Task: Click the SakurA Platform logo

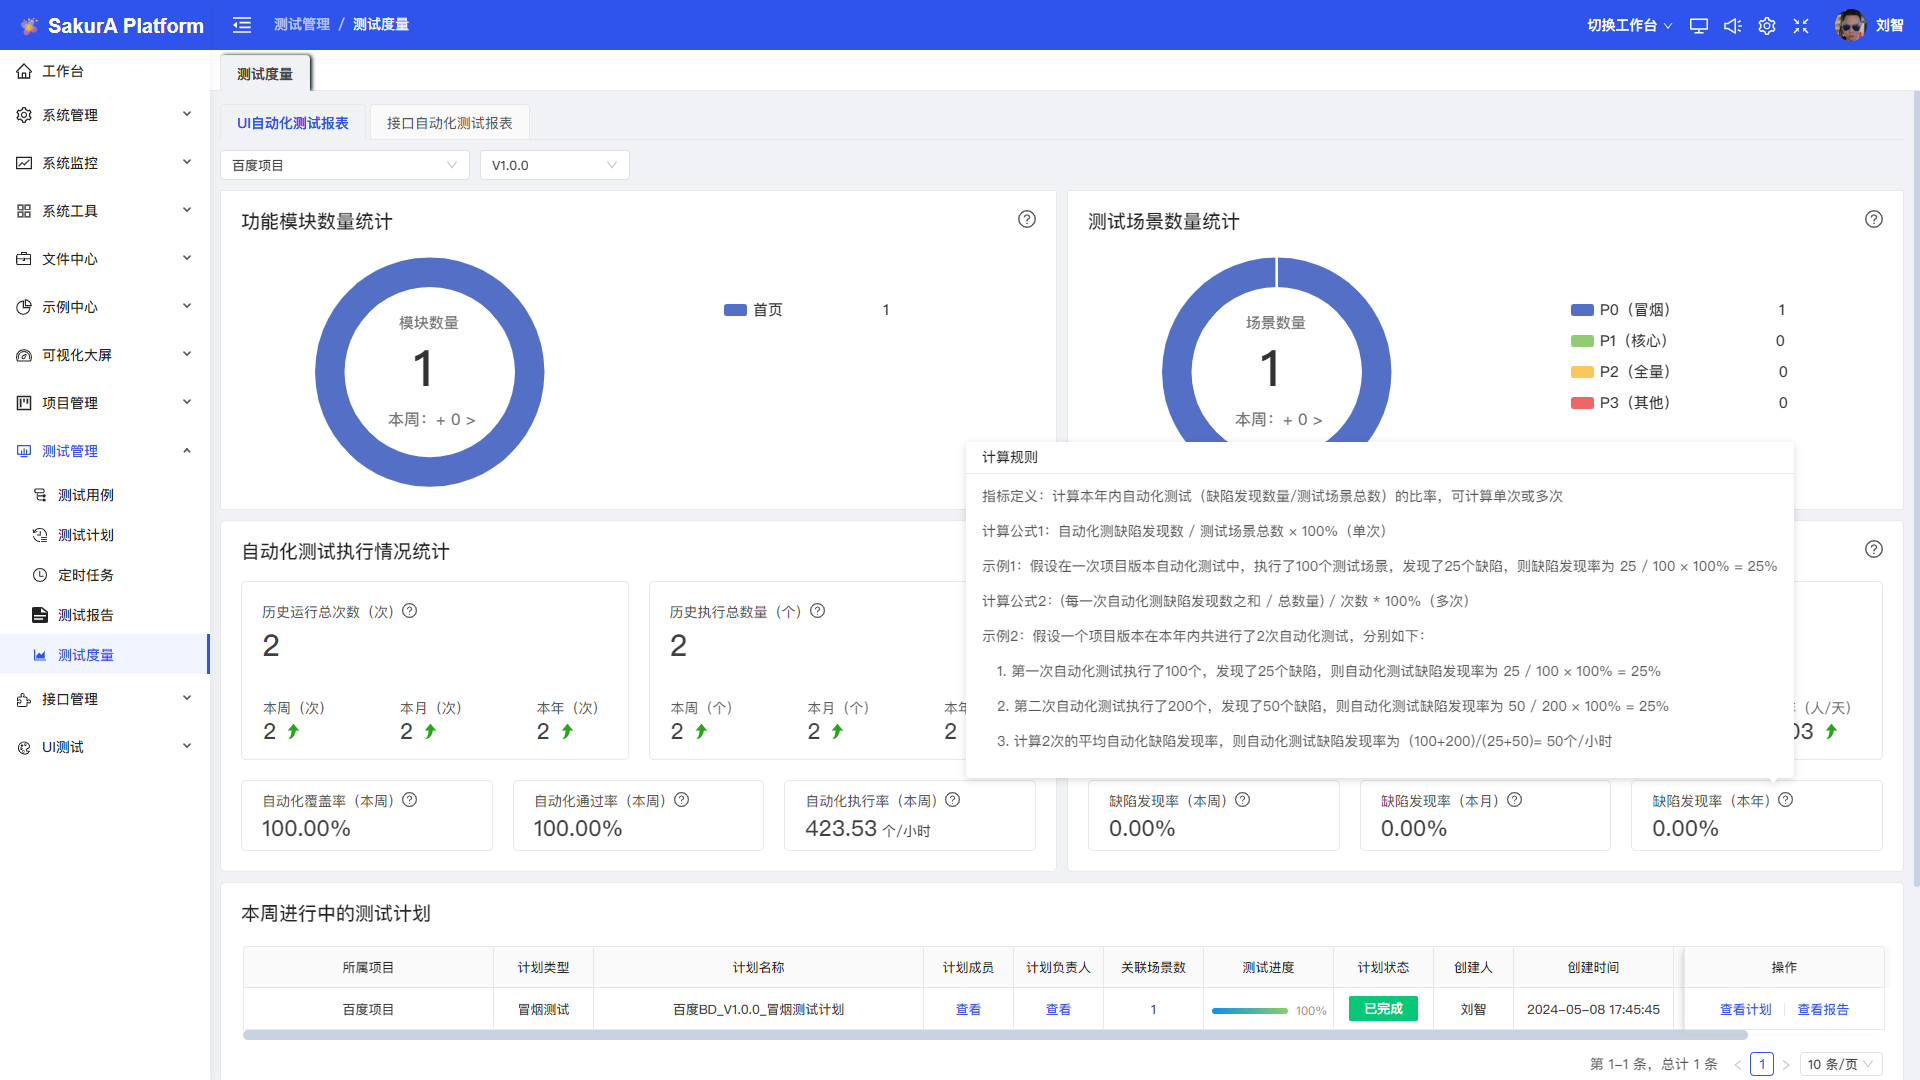Action: [112, 26]
